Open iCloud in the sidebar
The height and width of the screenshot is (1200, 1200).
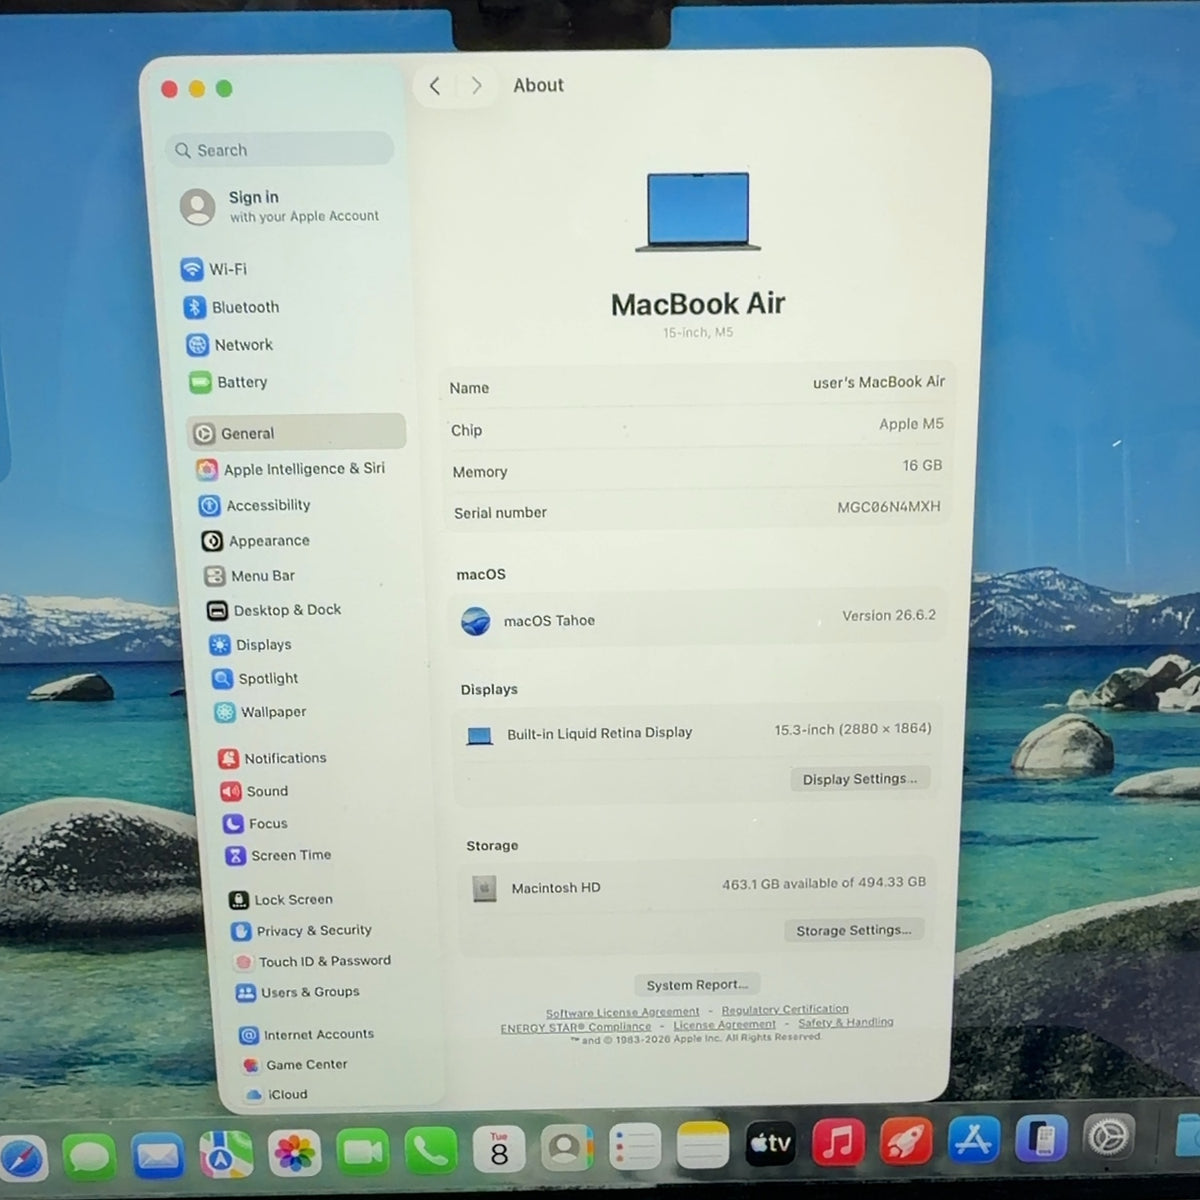tap(276, 1095)
